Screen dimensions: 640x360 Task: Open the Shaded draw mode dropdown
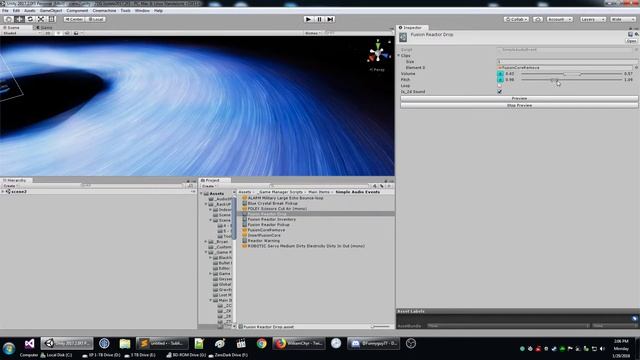click(21, 33)
